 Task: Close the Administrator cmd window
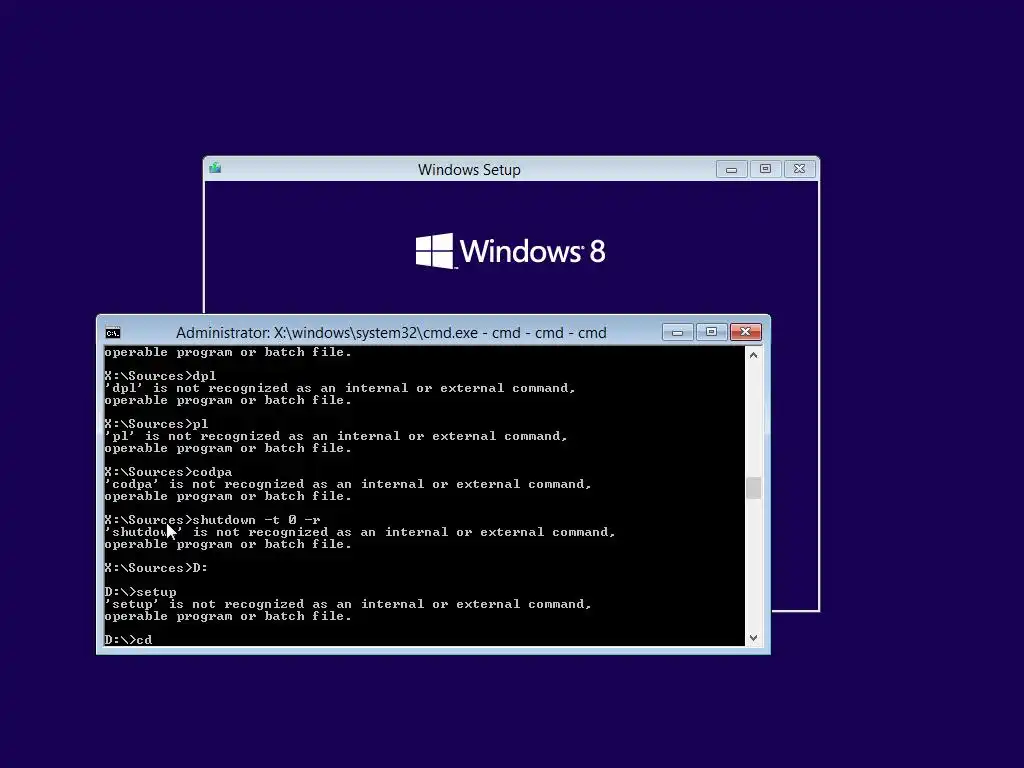[745, 332]
